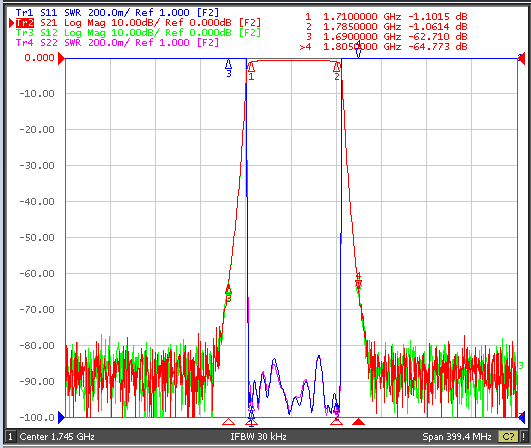Click the hollow marker 2 triangle on the bottom axis
The height and width of the screenshot is (448, 531).
click(337, 422)
